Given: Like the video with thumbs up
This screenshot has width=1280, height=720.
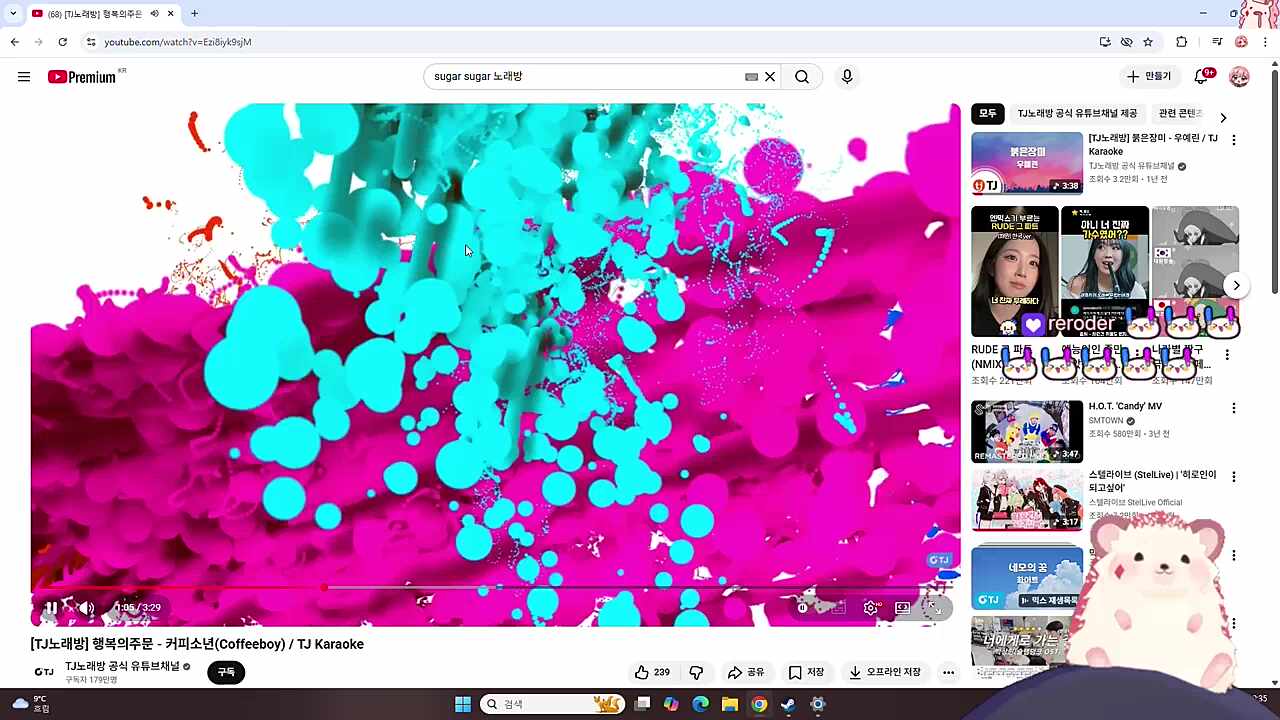Looking at the screenshot, I should click(652, 672).
